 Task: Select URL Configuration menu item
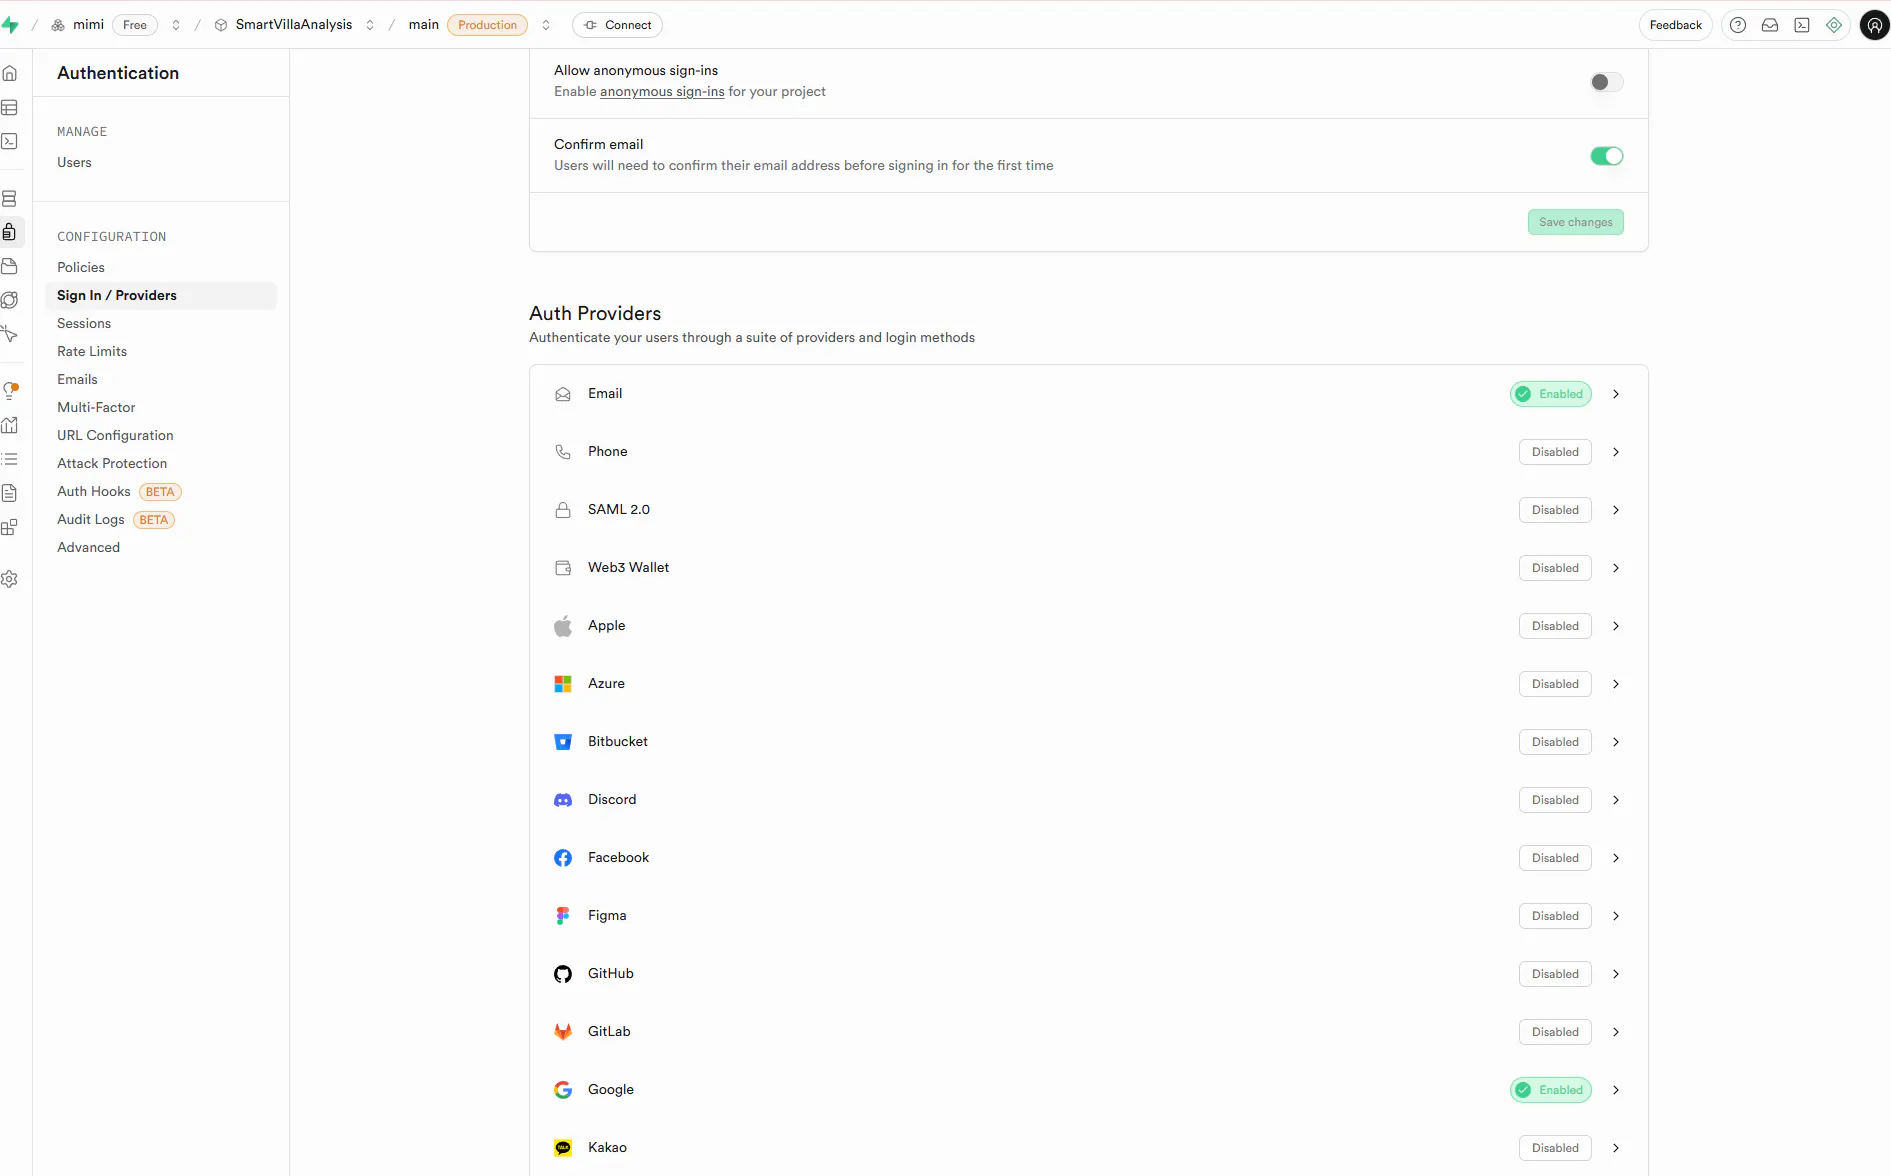[x=115, y=435]
